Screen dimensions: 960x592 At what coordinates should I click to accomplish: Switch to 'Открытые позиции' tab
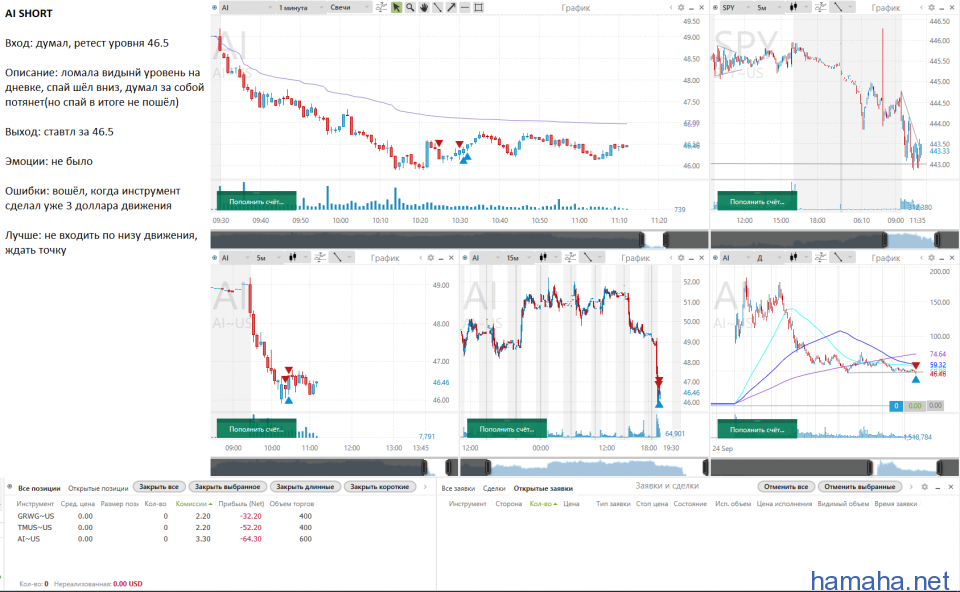[98, 488]
